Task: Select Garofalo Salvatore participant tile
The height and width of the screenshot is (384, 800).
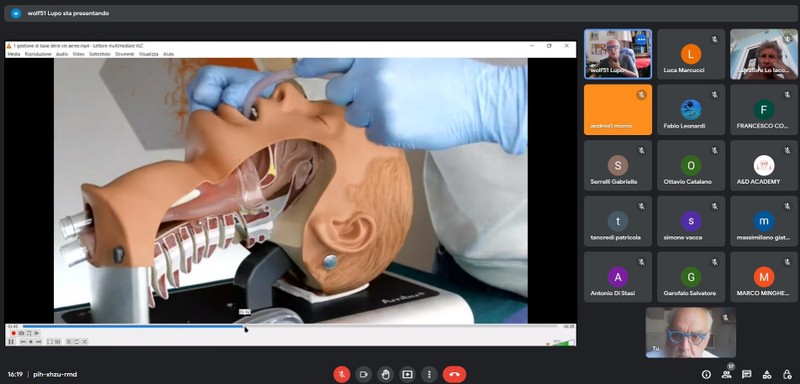Action: tap(691, 277)
